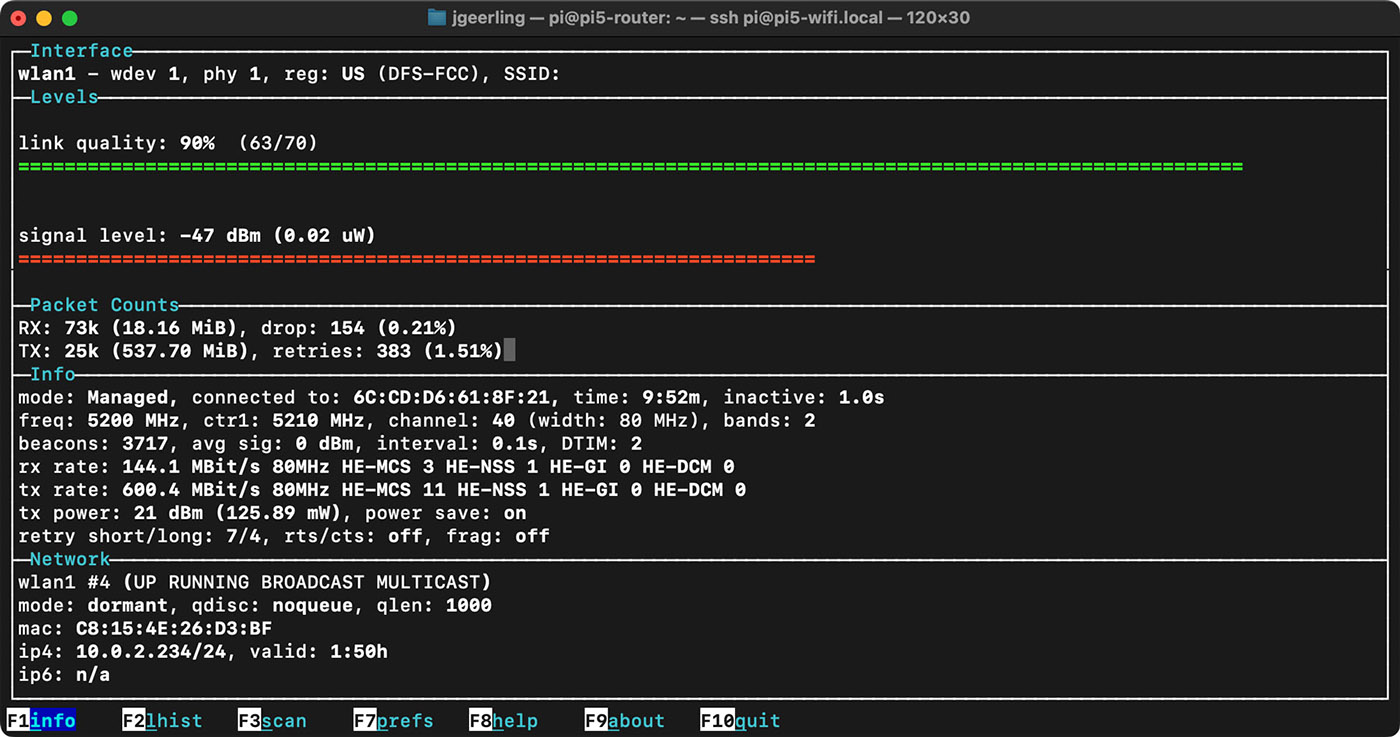Image resolution: width=1400 pixels, height=737 pixels.
Task: Open the F8 help screen
Action: pyautogui.click(x=503, y=721)
